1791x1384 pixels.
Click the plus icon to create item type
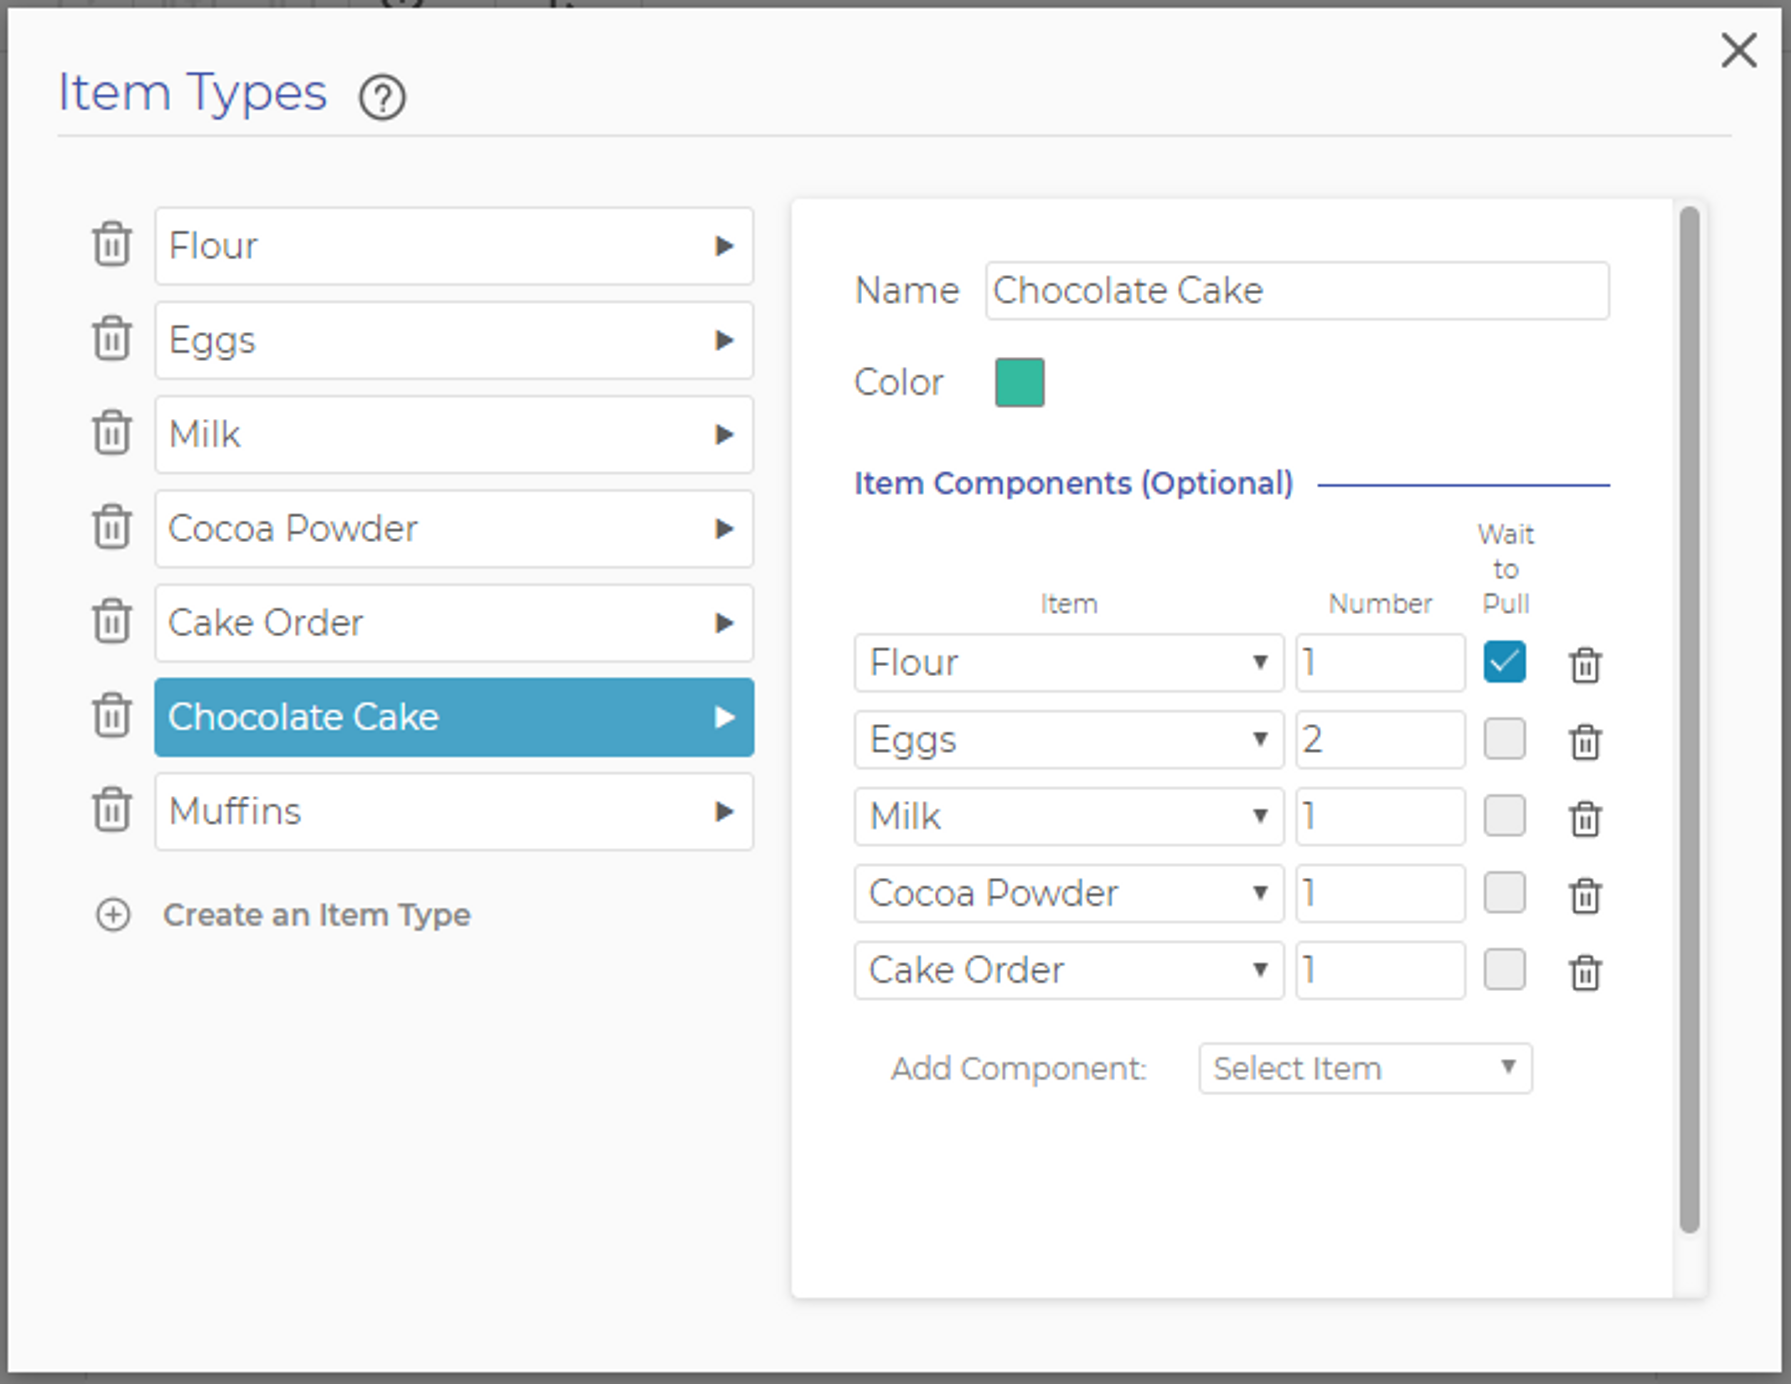[x=113, y=915]
